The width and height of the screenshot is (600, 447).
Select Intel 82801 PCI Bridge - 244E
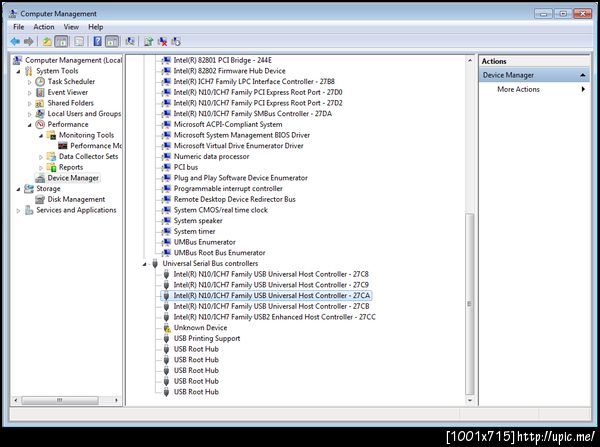(223, 60)
